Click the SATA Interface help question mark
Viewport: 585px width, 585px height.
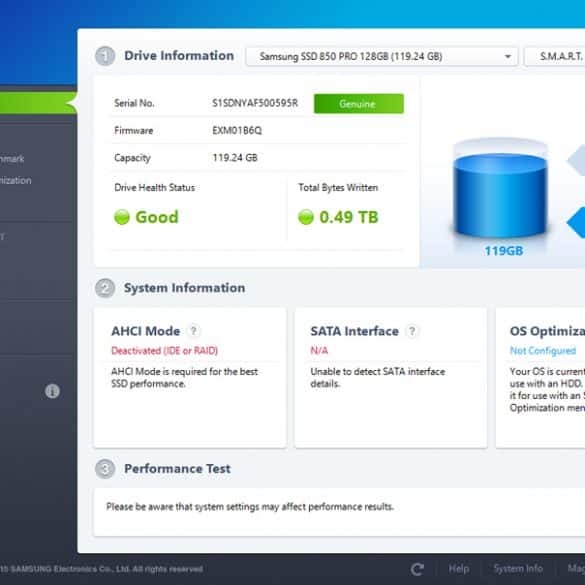pos(412,331)
